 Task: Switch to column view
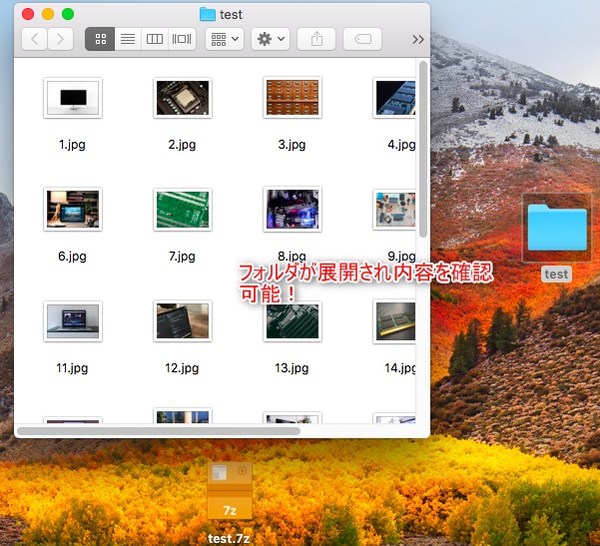coord(155,39)
